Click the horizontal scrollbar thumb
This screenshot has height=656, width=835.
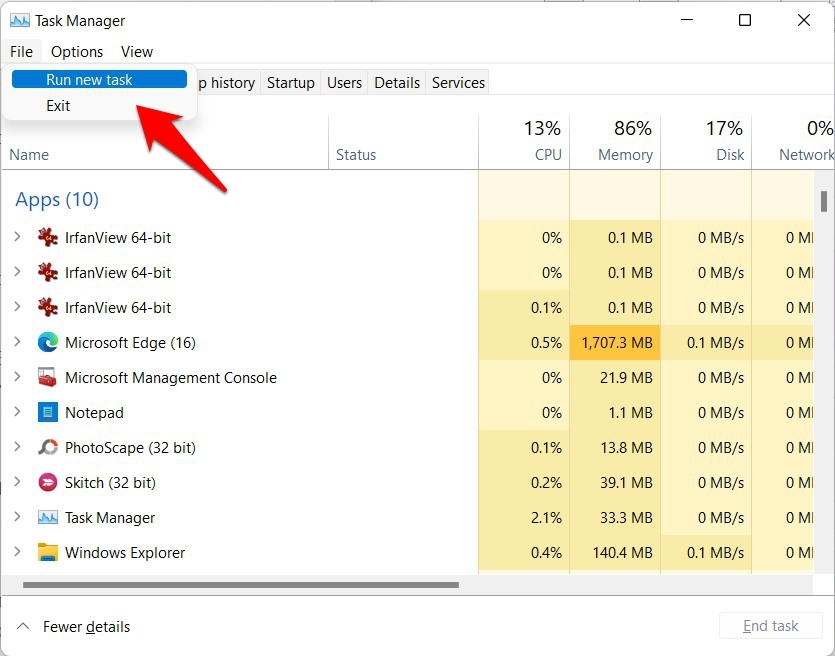pyautogui.click(x=241, y=585)
